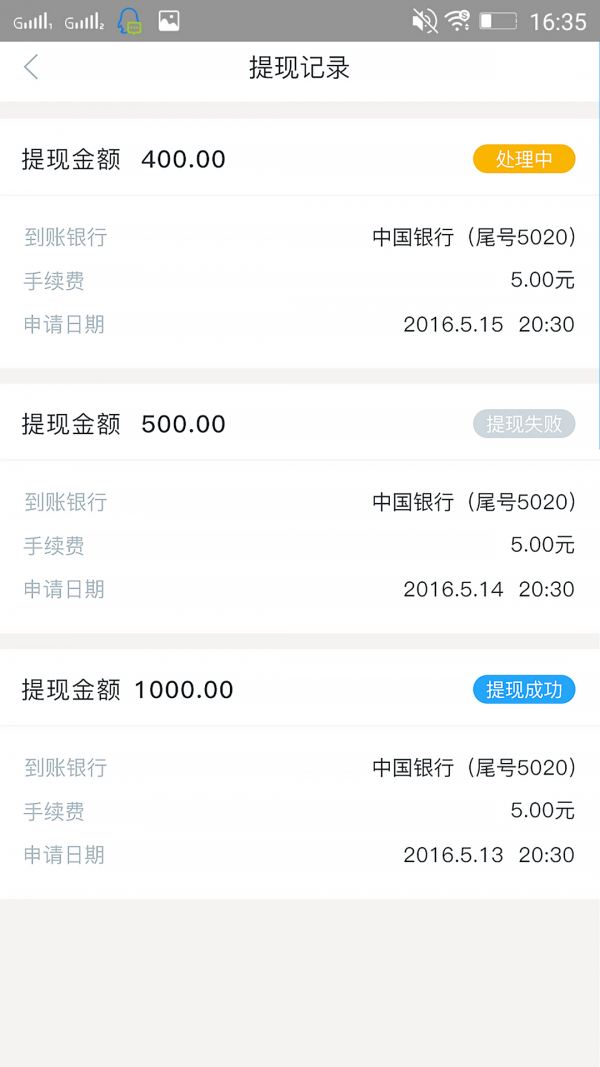Tap the blue headset notification icon
This screenshot has width=600, height=1067.
click(x=129, y=21)
